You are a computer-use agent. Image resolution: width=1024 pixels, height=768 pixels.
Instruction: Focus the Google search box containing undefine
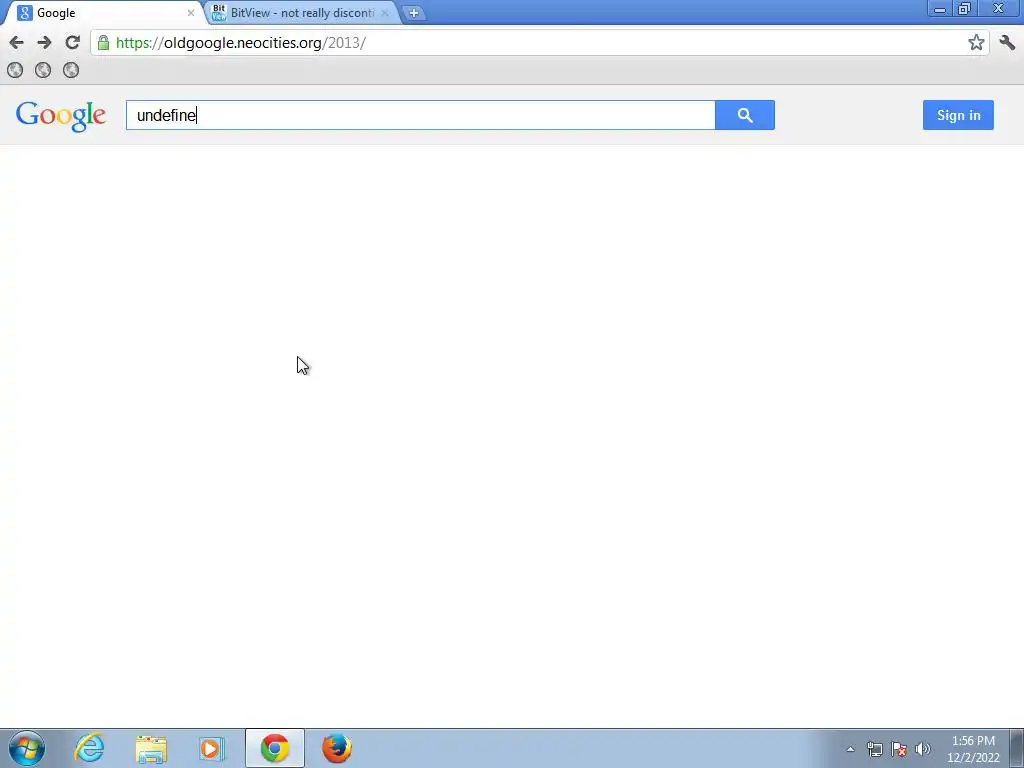pyautogui.click(x=421, y=115)
